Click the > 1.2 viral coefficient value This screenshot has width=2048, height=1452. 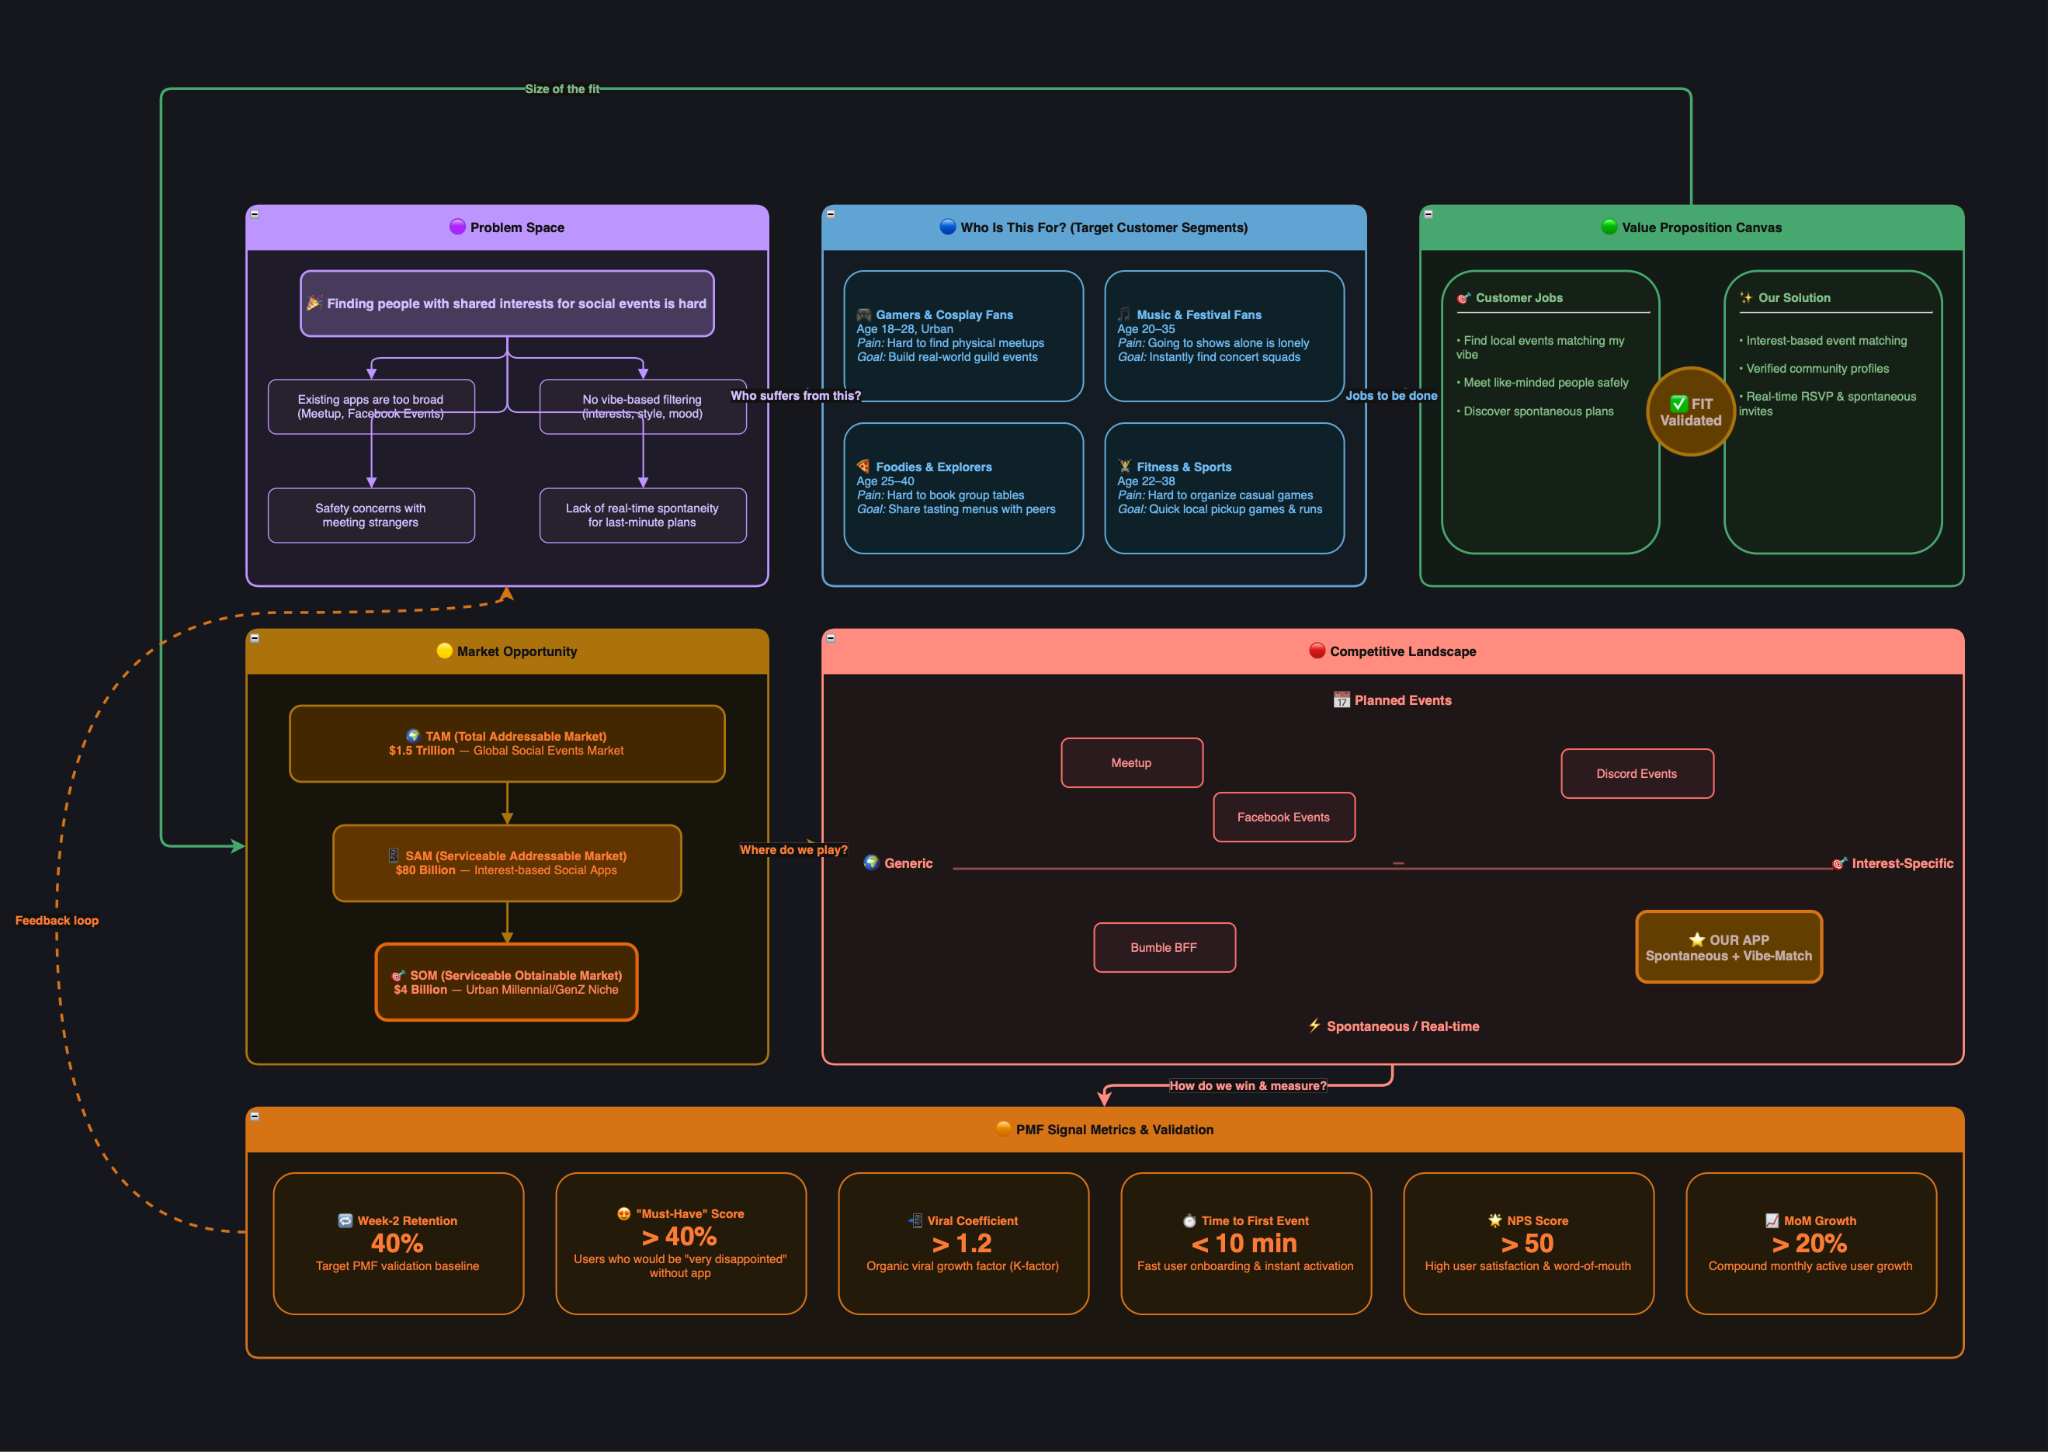point(962,1243)
